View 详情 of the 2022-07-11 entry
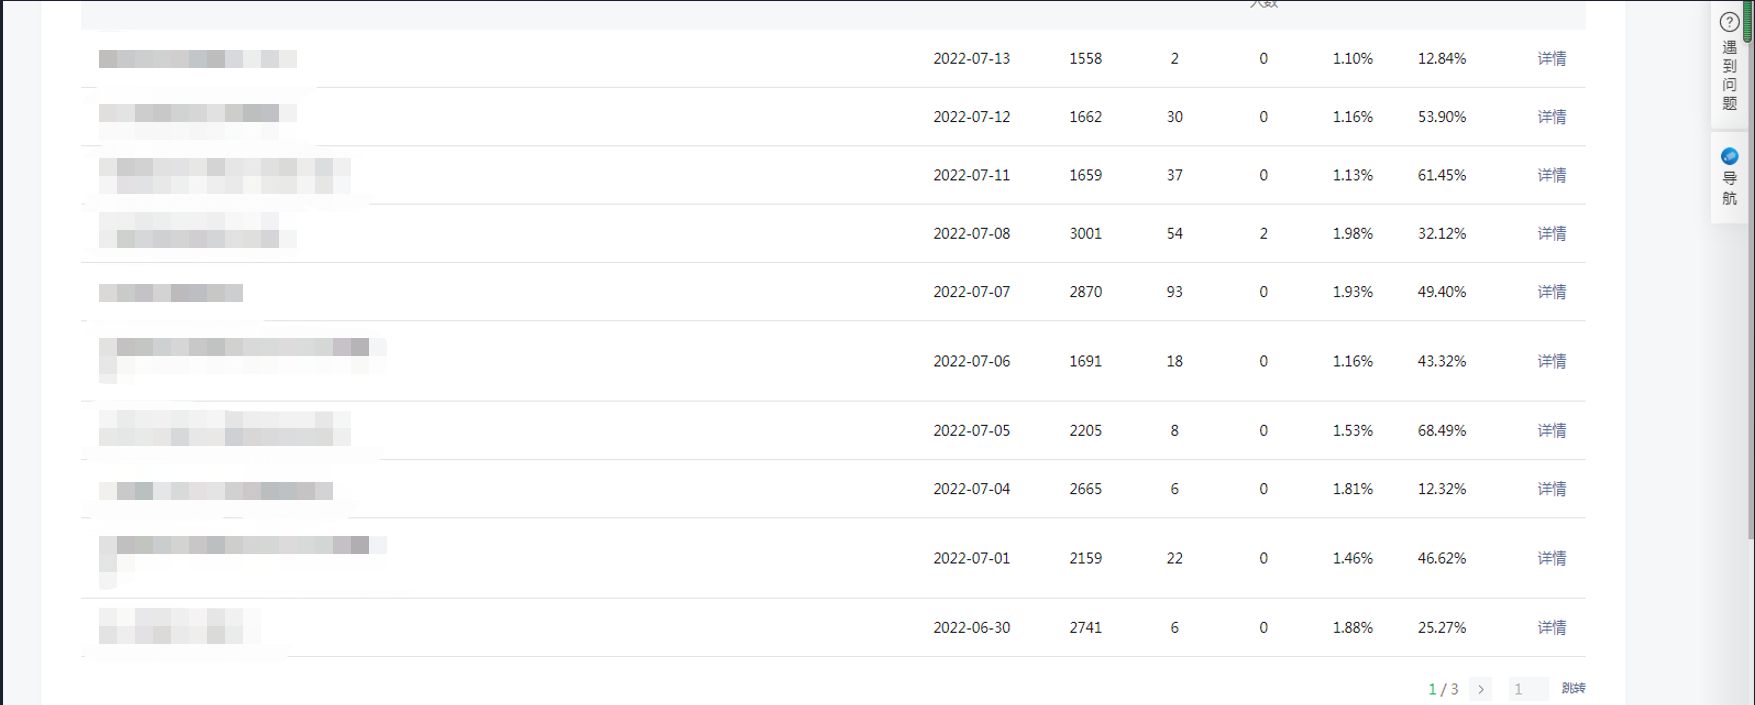 pos(1551,175)
